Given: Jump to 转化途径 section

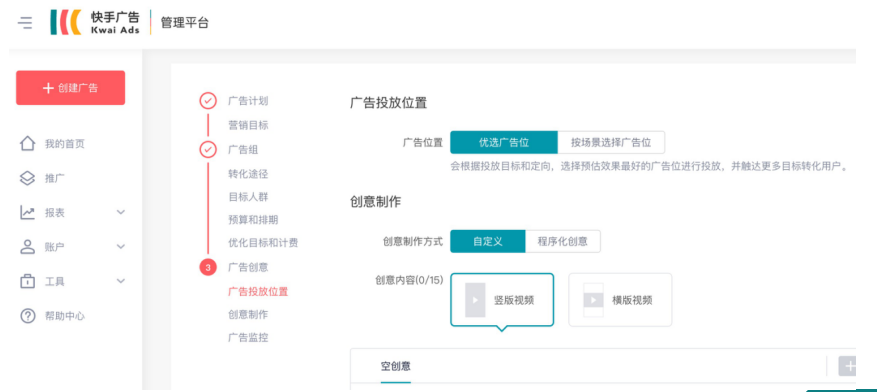Looking at the screenshot, I should coord(248,174).
